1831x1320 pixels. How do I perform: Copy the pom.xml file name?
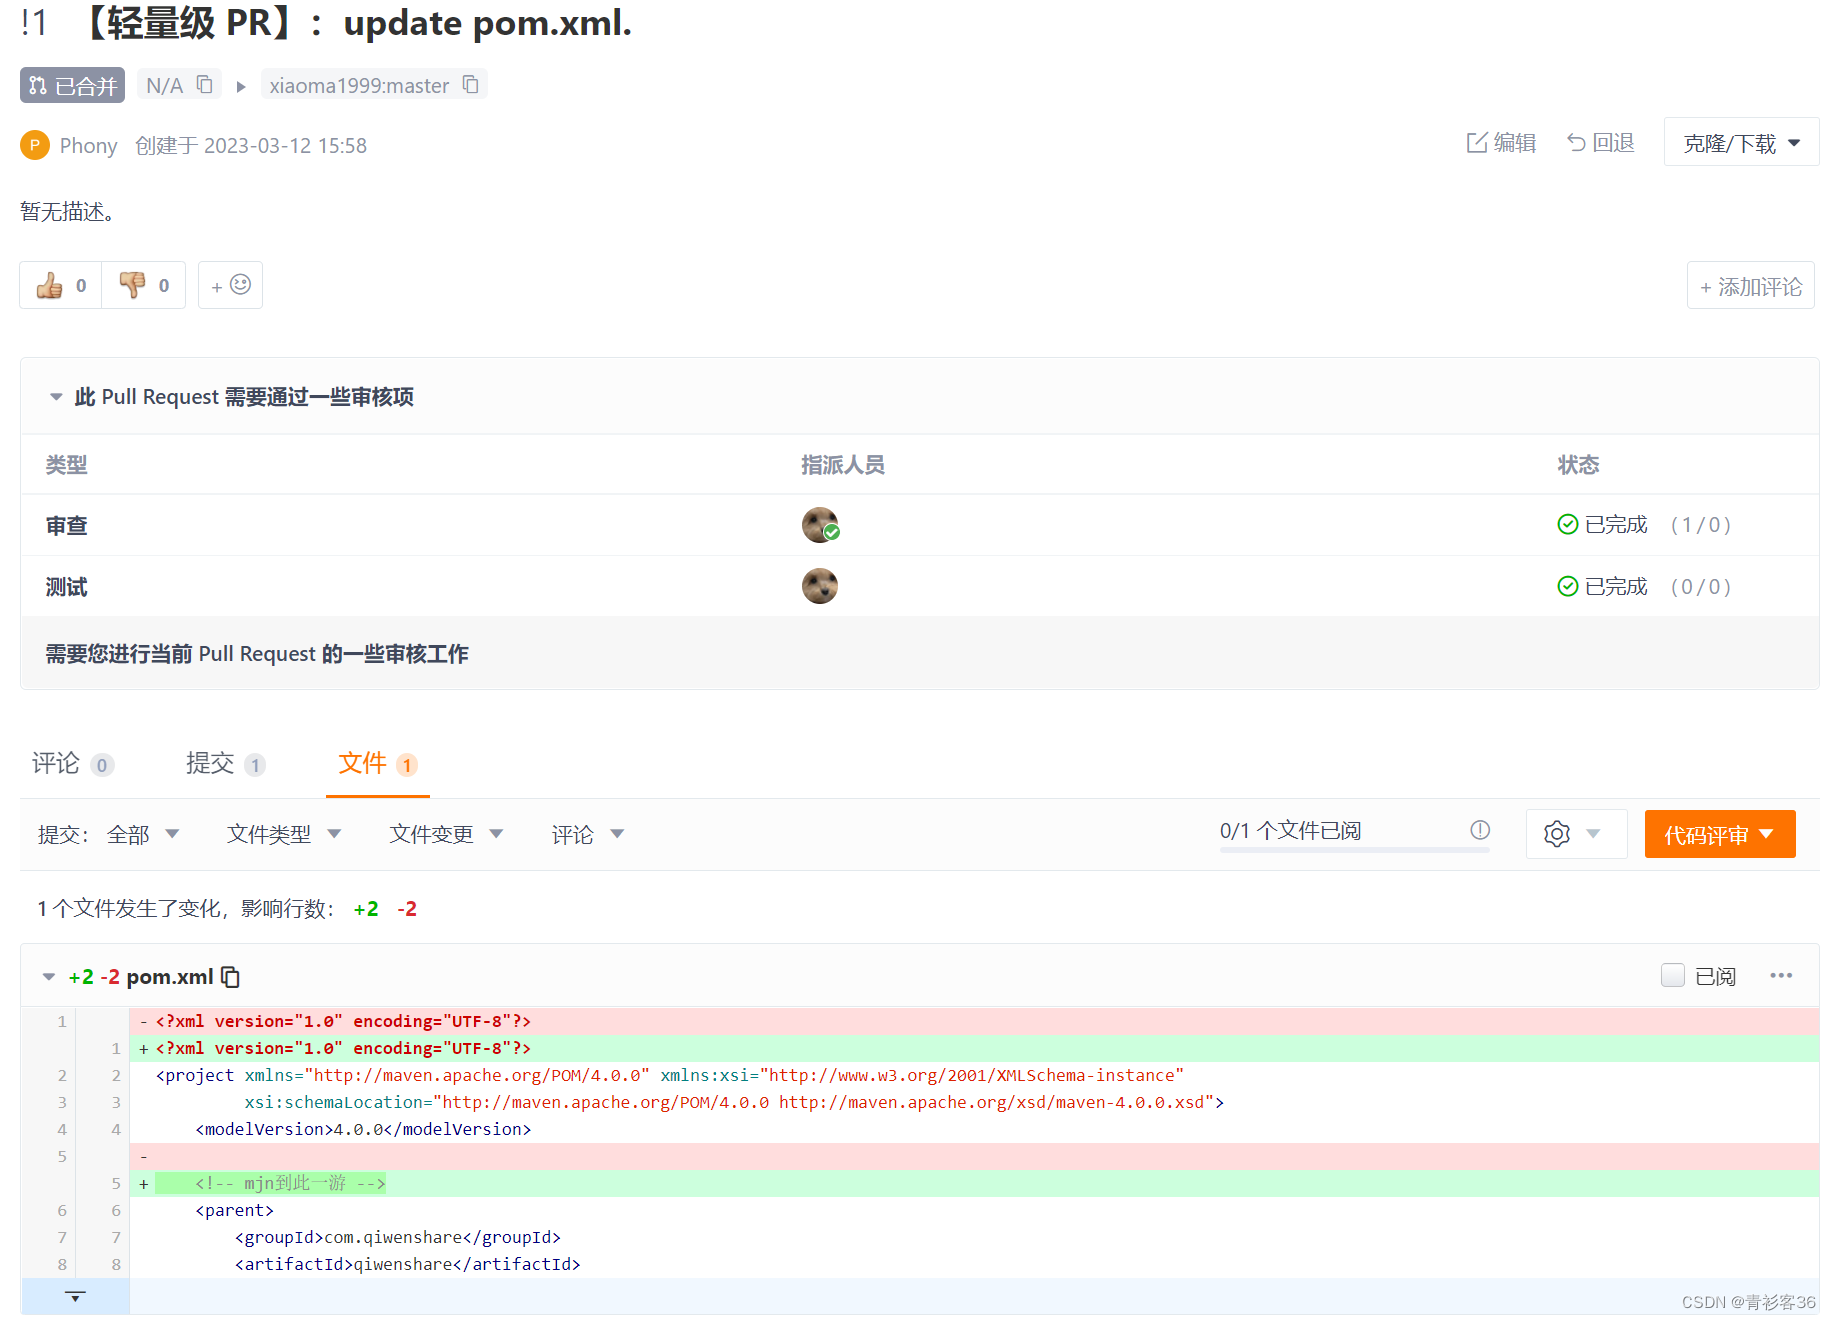click(231, 977)
